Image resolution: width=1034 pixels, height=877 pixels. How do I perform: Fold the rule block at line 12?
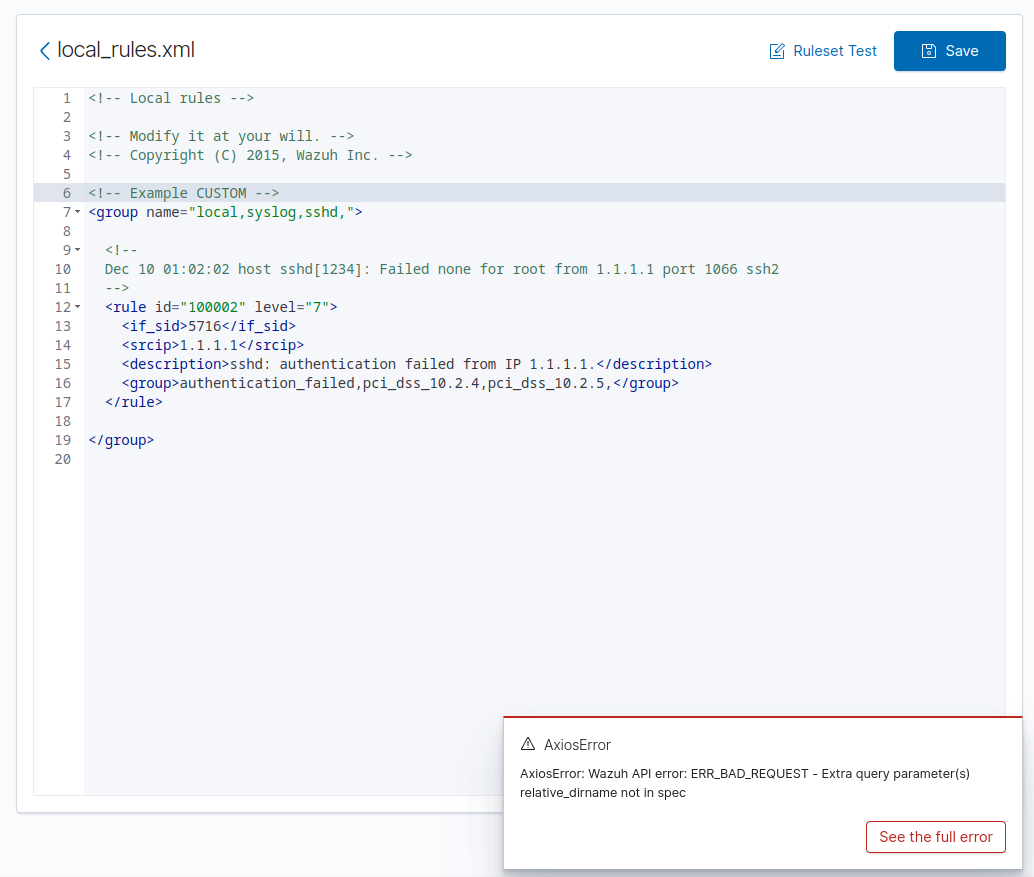point(76,307)
